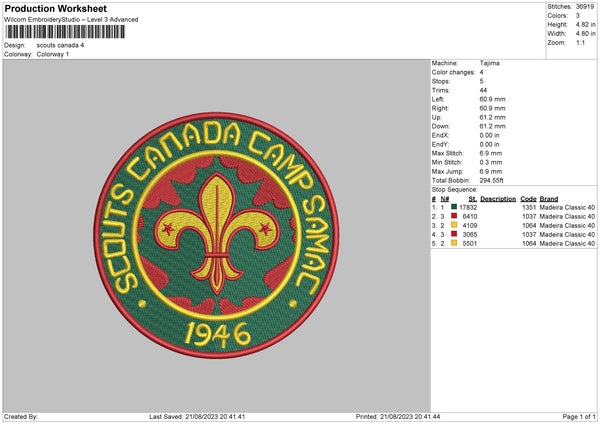This screenshot has width=600, height=424.
Task: Click the 'Brand' column header
Action: pyautogui.click(x=549, y=199)
